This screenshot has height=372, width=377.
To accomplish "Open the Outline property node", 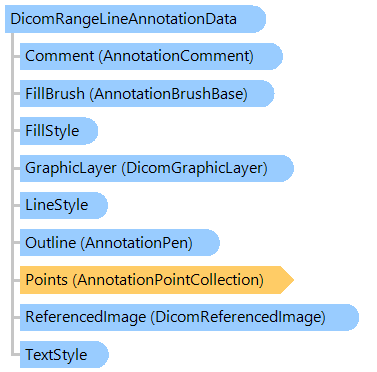I will (120, 243).
